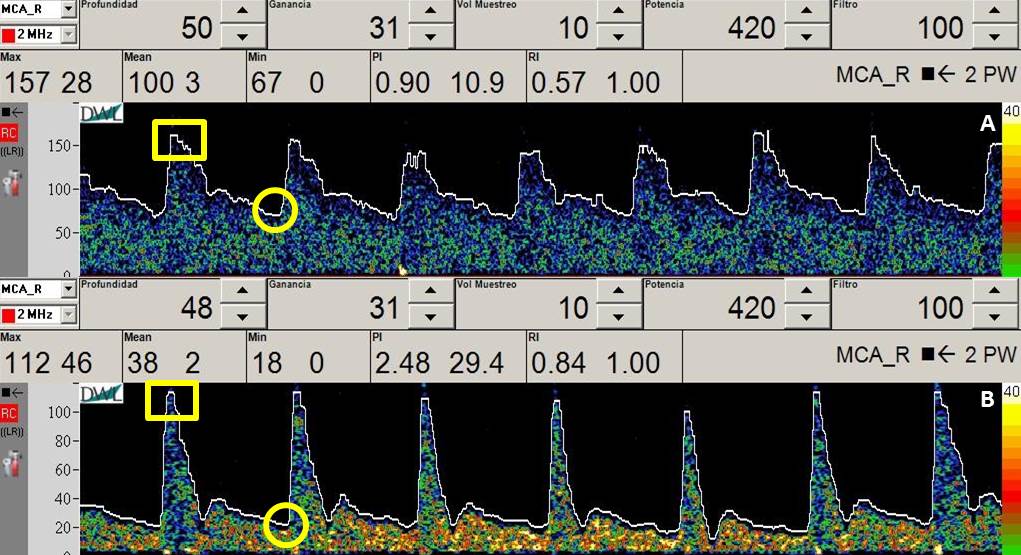Click flow direction arrow icon in upper sidebar
The height and width of the screenshot is (555, 1021).
[x=11, y=113]
